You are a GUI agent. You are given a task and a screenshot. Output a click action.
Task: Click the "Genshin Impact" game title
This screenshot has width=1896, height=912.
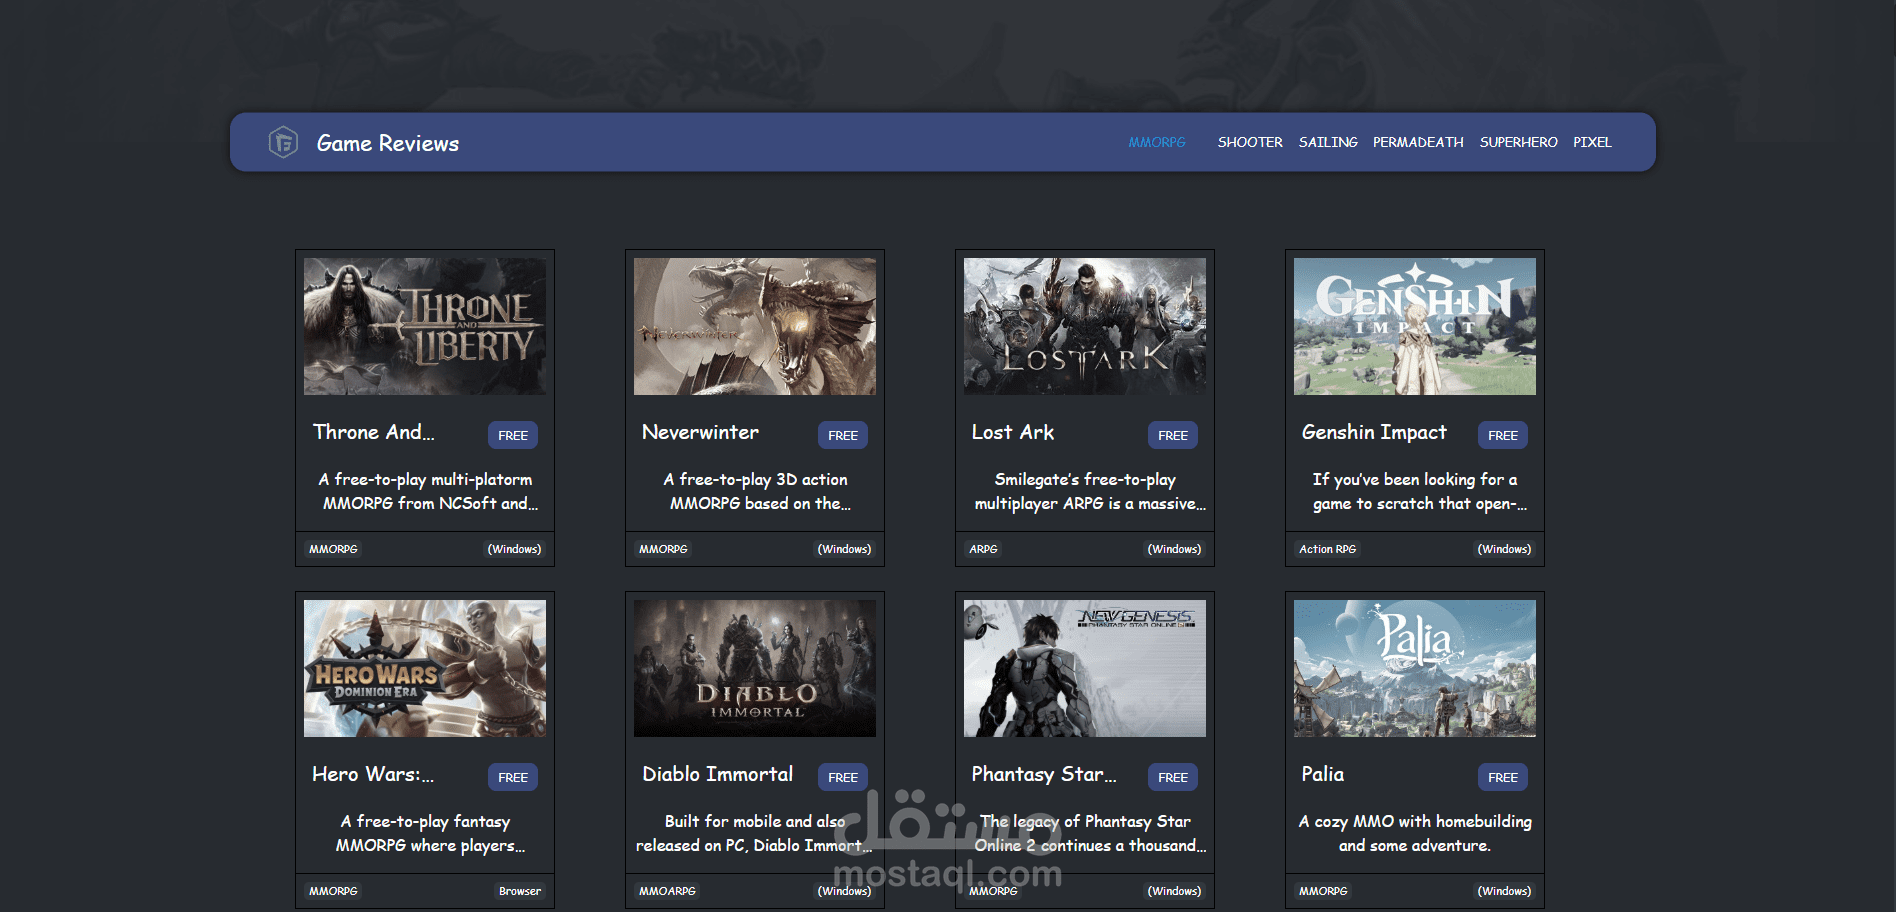[x=1374, y=432]
